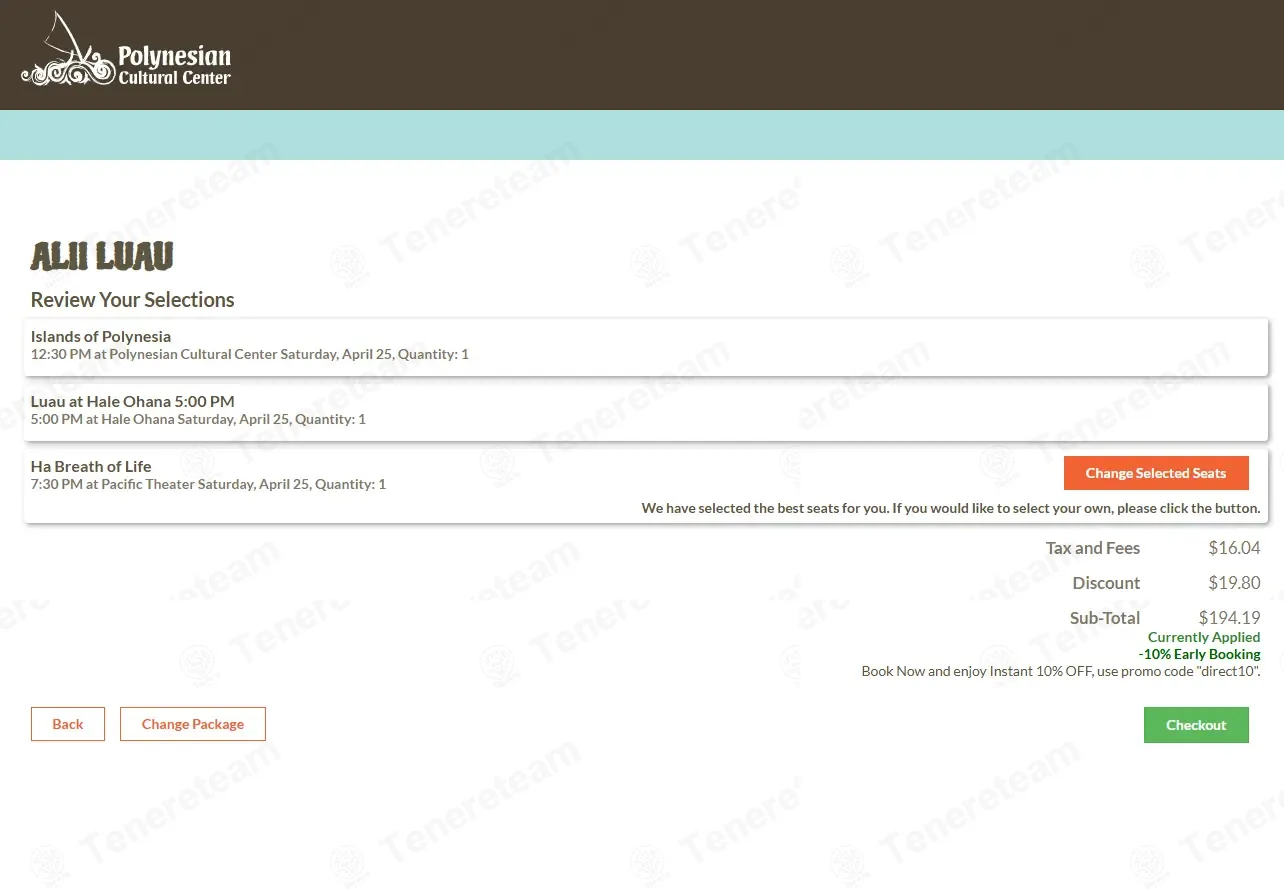Click the $19.80 discount amount
Viewport: 1284px width, 889px height.
(x=1234, y=583)
